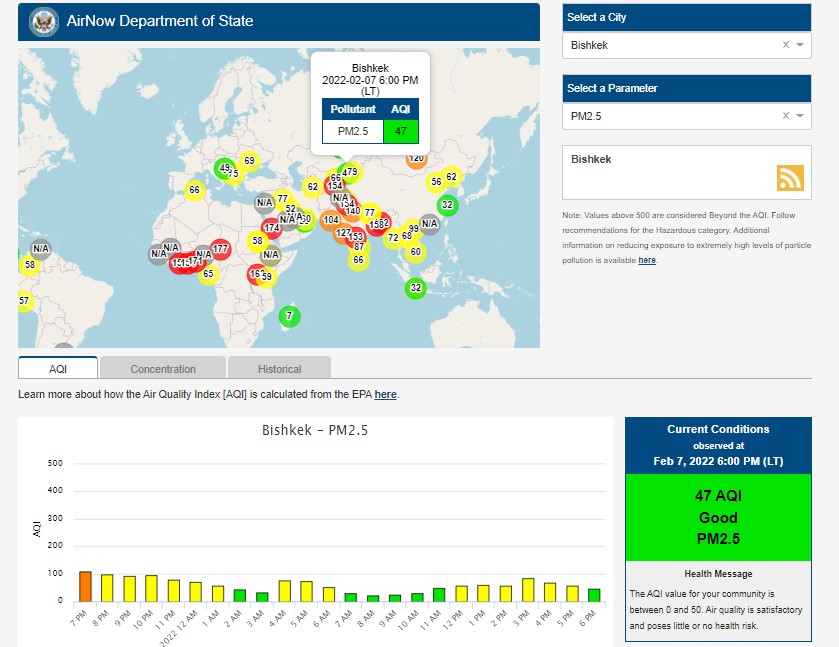Select the green map marker showing 7
839x647 pixels.
click(290, 317)
